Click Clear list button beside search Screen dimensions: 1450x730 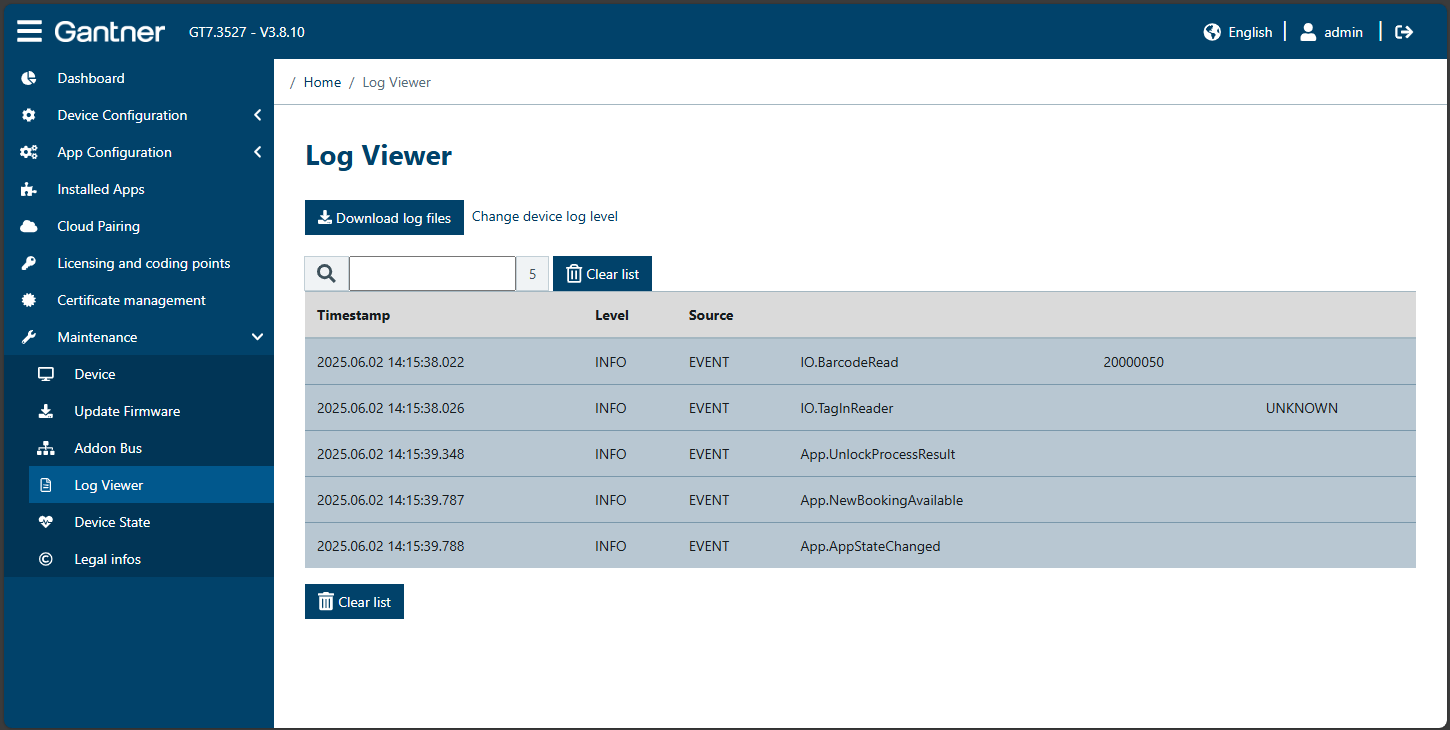[602, 273]
